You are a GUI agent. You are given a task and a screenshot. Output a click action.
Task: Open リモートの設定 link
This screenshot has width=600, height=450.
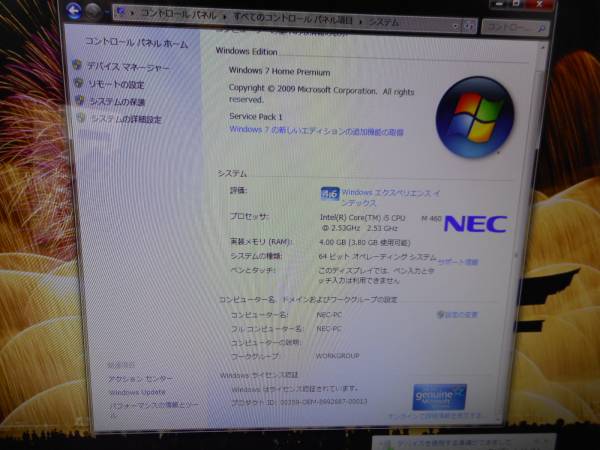116,85
